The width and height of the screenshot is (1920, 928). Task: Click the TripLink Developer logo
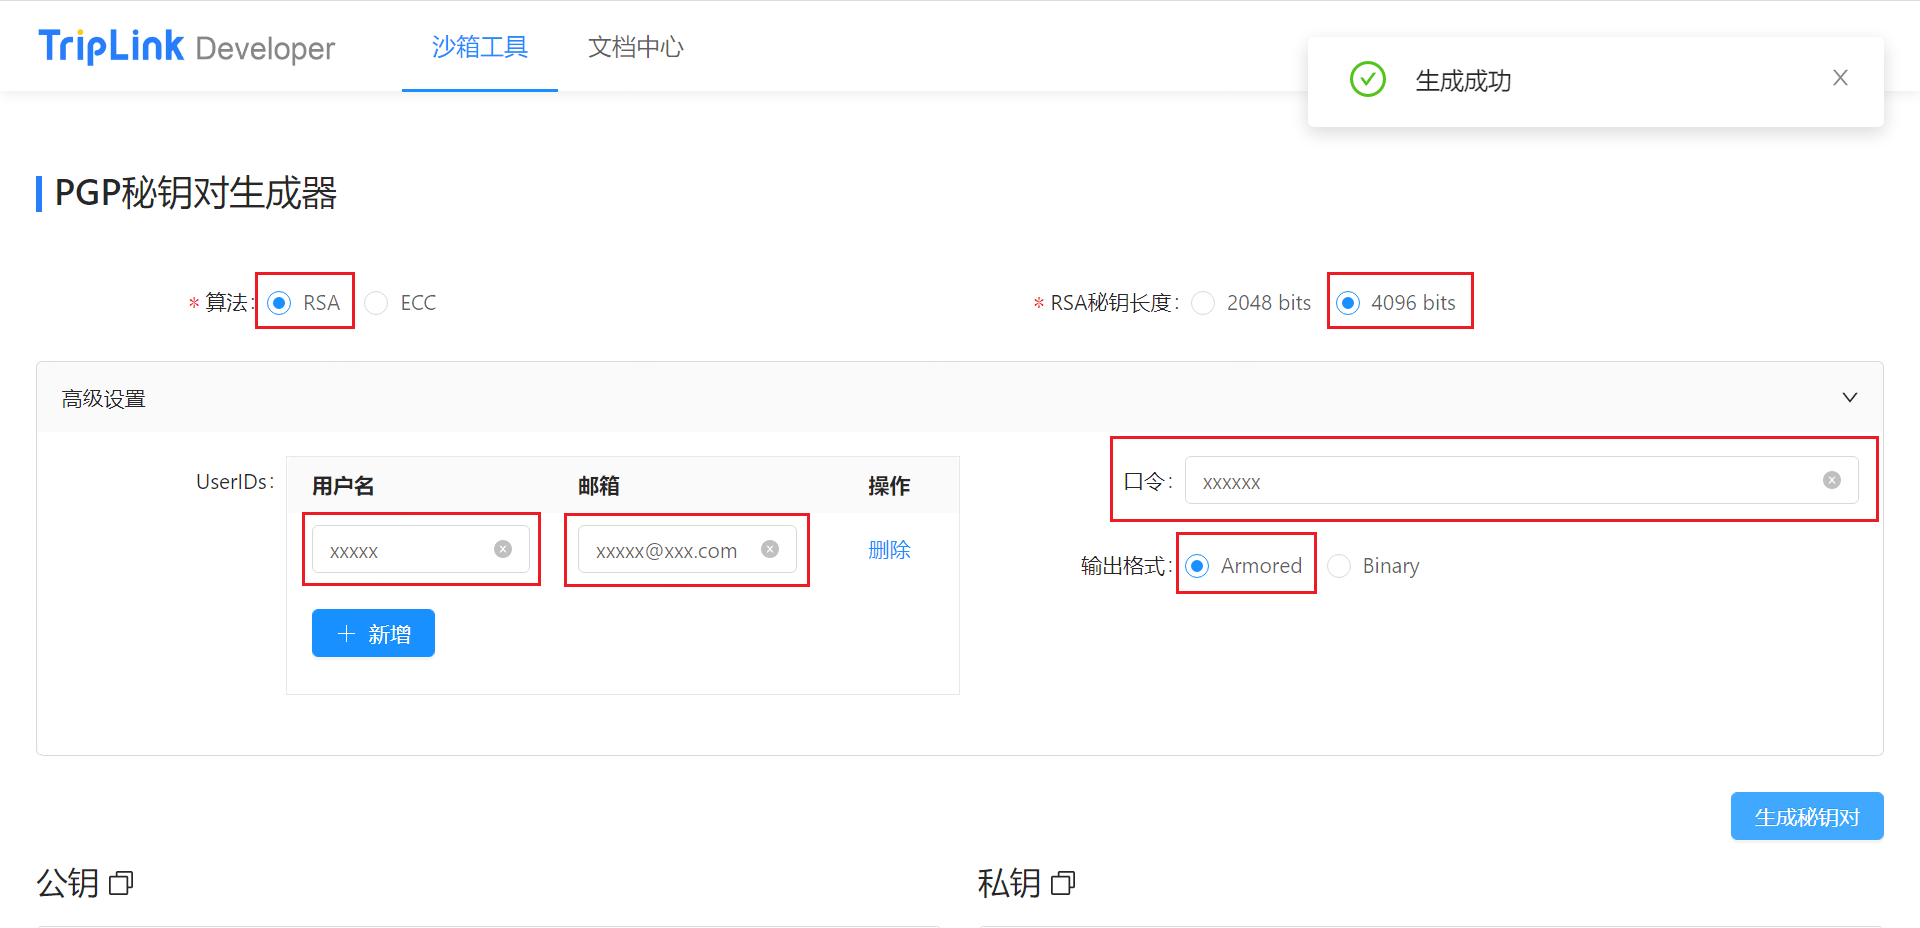pos(186,47)
